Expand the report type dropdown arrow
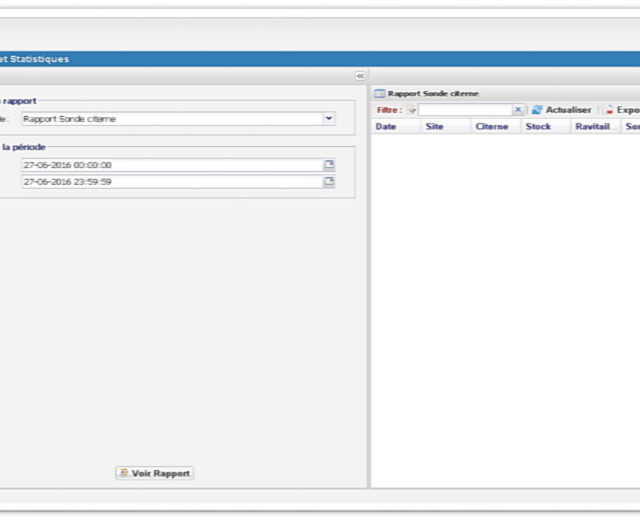 [x=329, y=119]
